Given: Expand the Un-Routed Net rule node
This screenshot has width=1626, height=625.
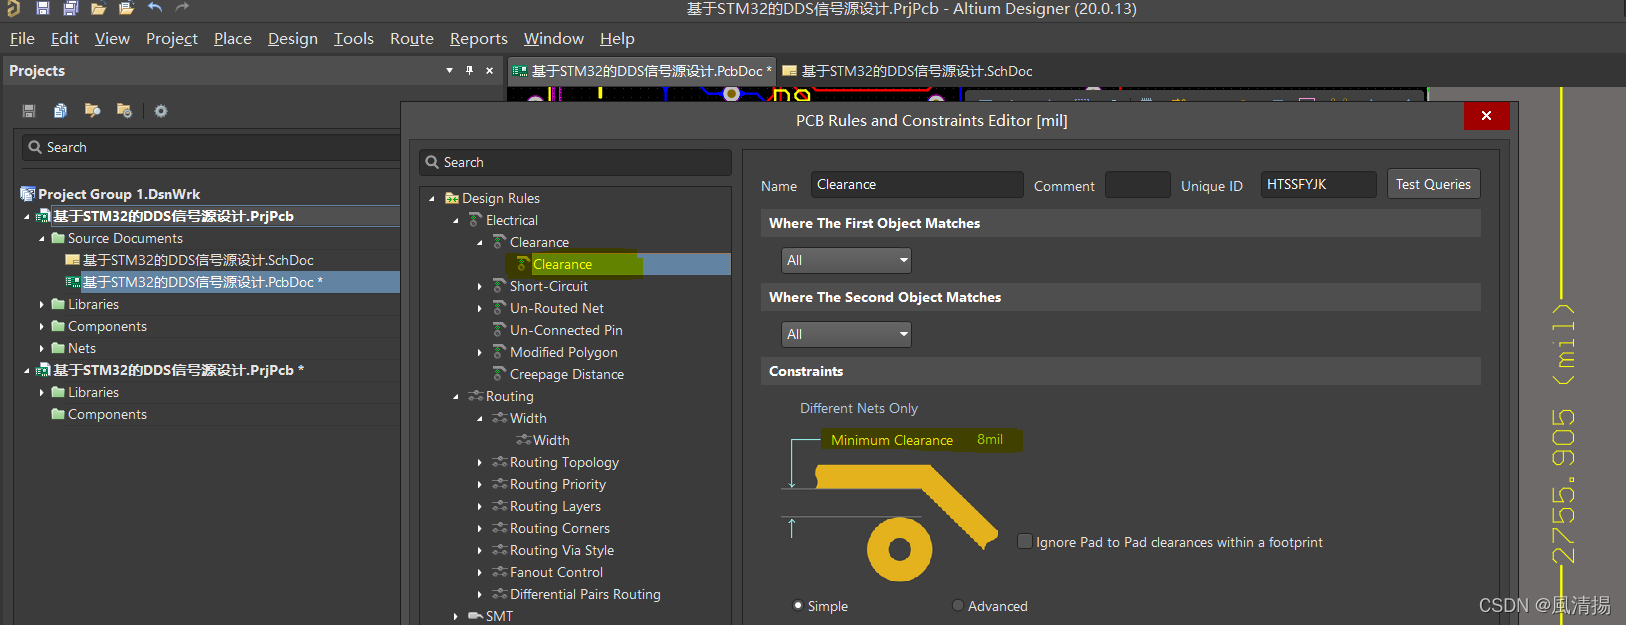Looking at the screenshot, I should (480, 308).
